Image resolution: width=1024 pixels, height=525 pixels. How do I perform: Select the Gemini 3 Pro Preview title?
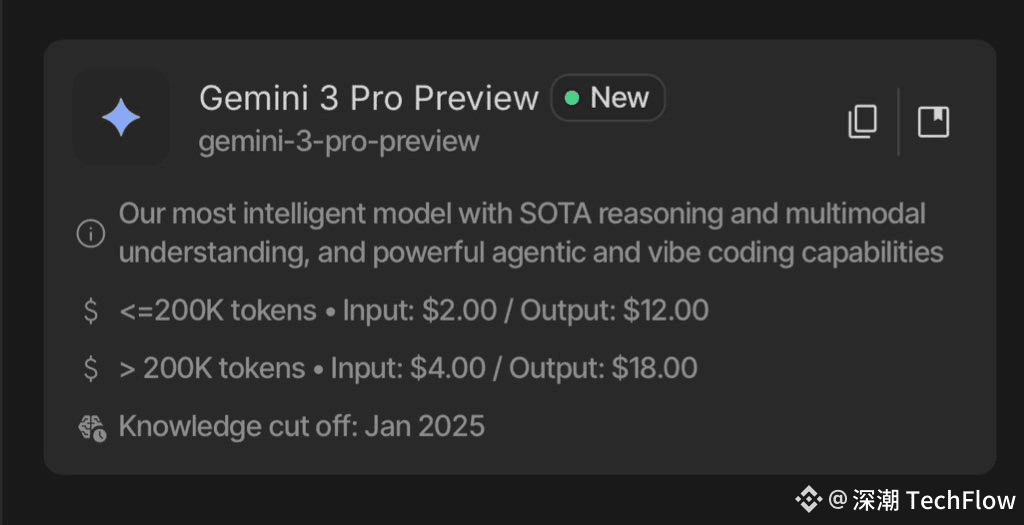[368, 98]
